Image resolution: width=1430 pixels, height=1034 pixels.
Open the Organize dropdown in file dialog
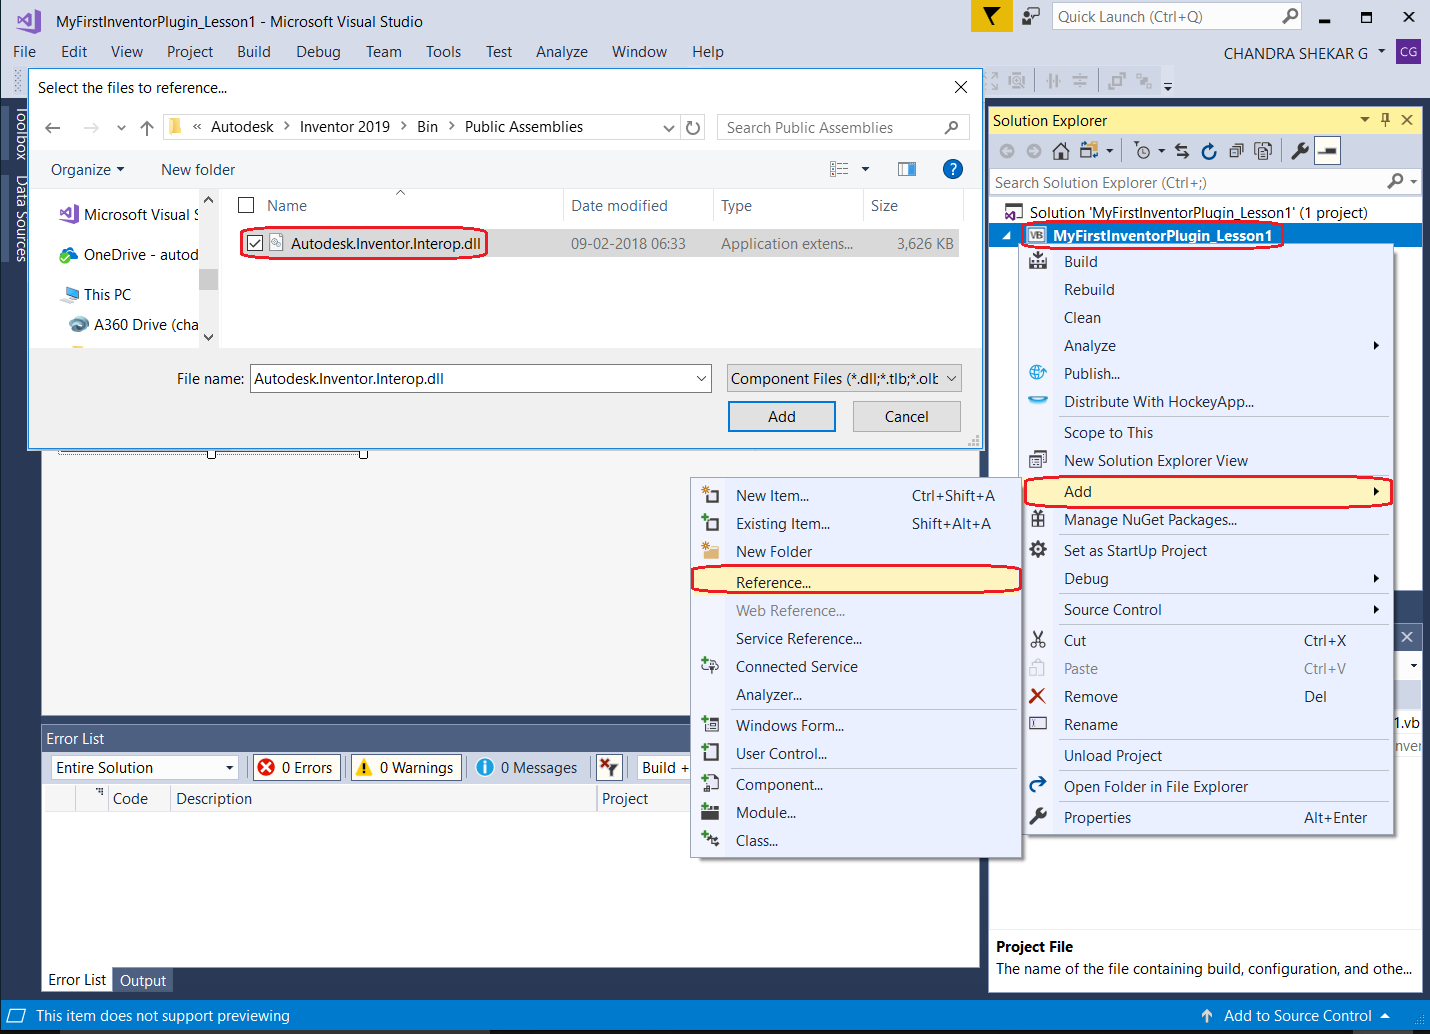click(88, 169)
